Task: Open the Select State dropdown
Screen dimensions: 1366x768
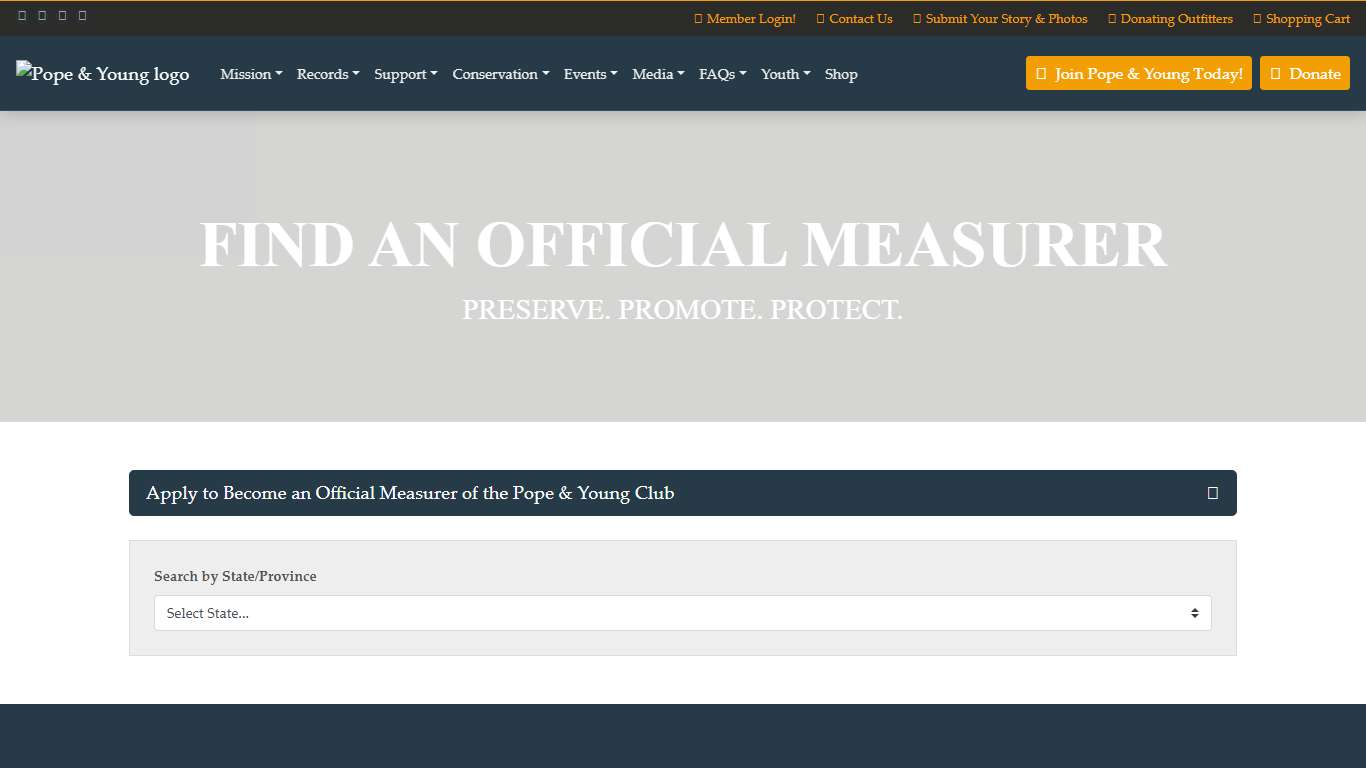Action: (683, 613)
